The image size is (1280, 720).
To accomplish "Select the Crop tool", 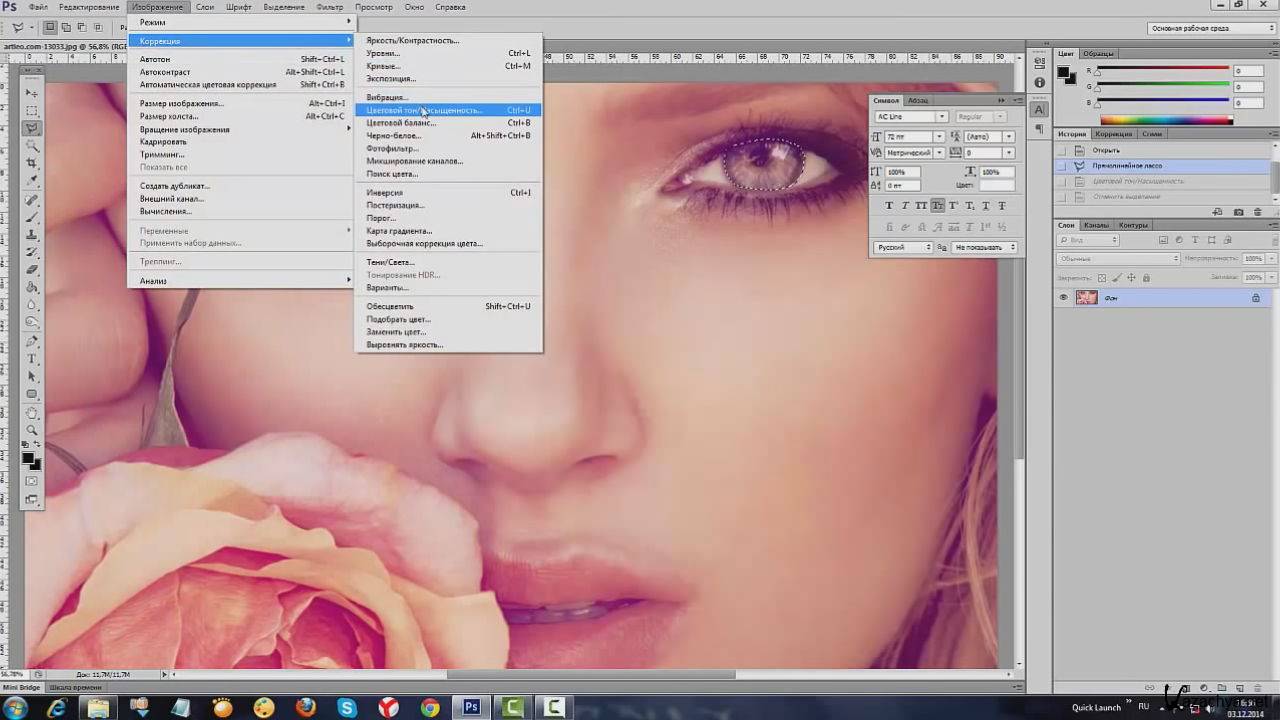I will [x=32, y=163].
